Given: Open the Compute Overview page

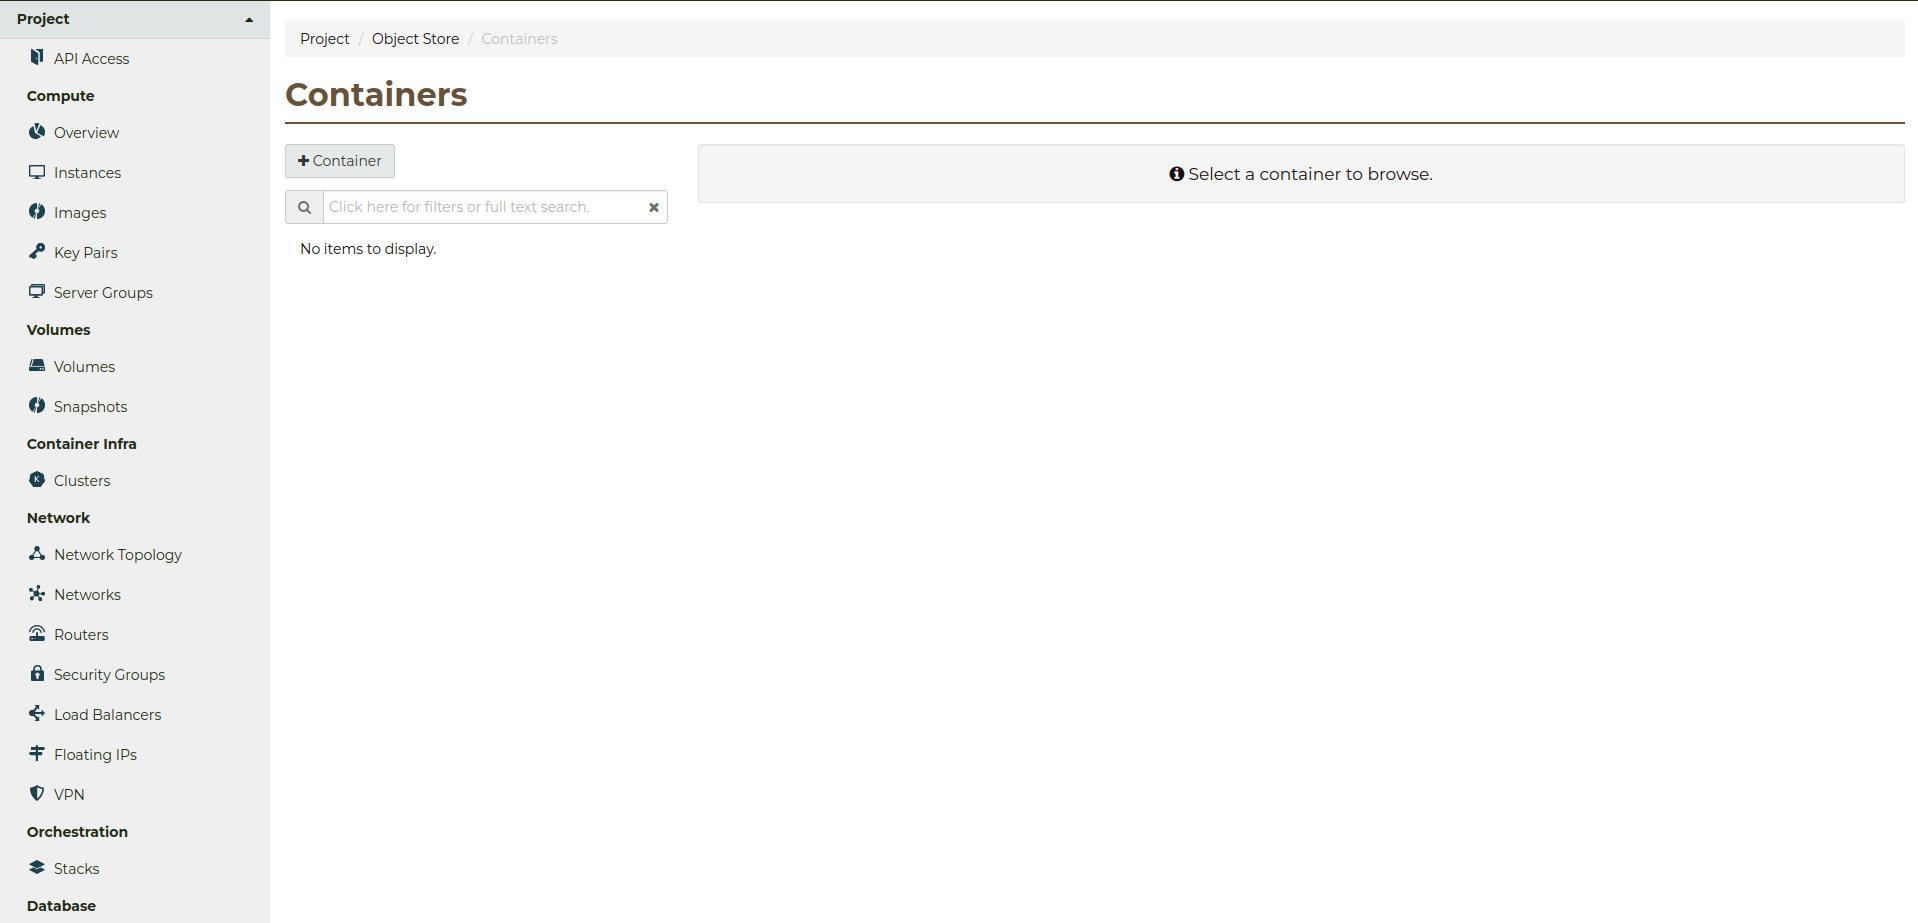Looking at the screenshot, I should pos(85,131).
